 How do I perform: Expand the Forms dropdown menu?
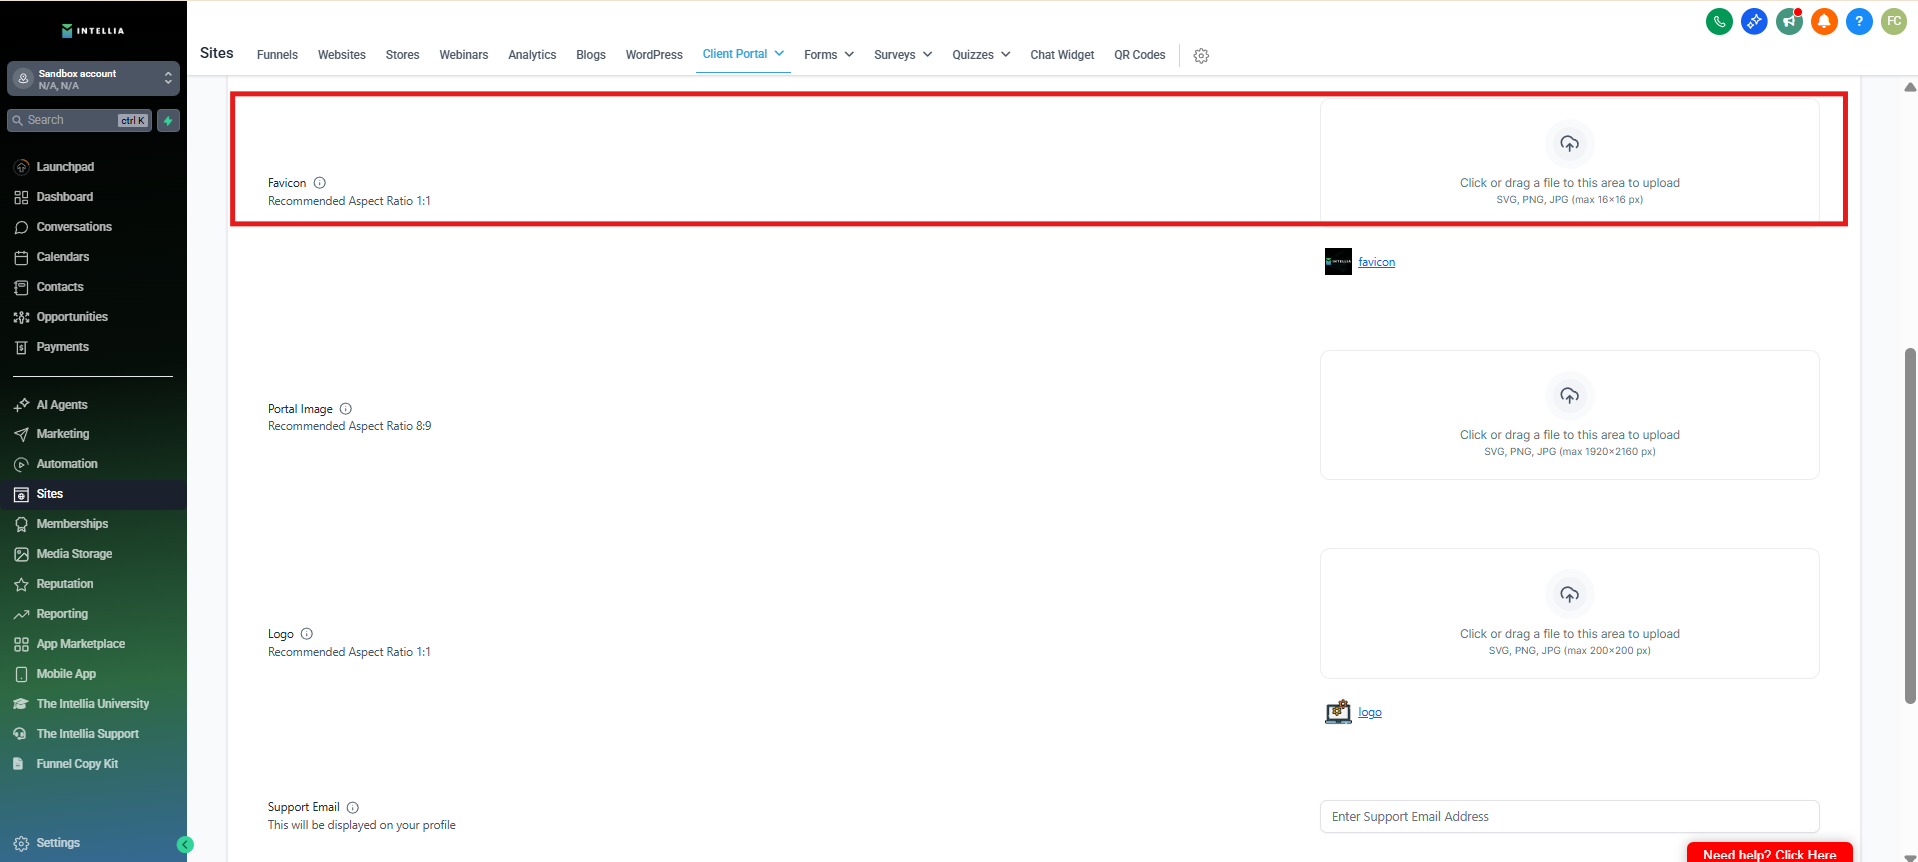tap(829, 55)
